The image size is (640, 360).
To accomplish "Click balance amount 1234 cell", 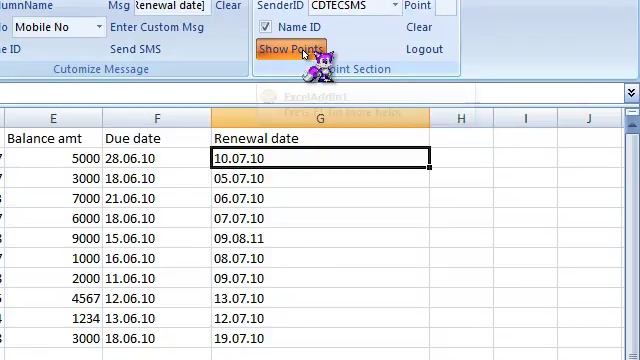I will [53, 318].
